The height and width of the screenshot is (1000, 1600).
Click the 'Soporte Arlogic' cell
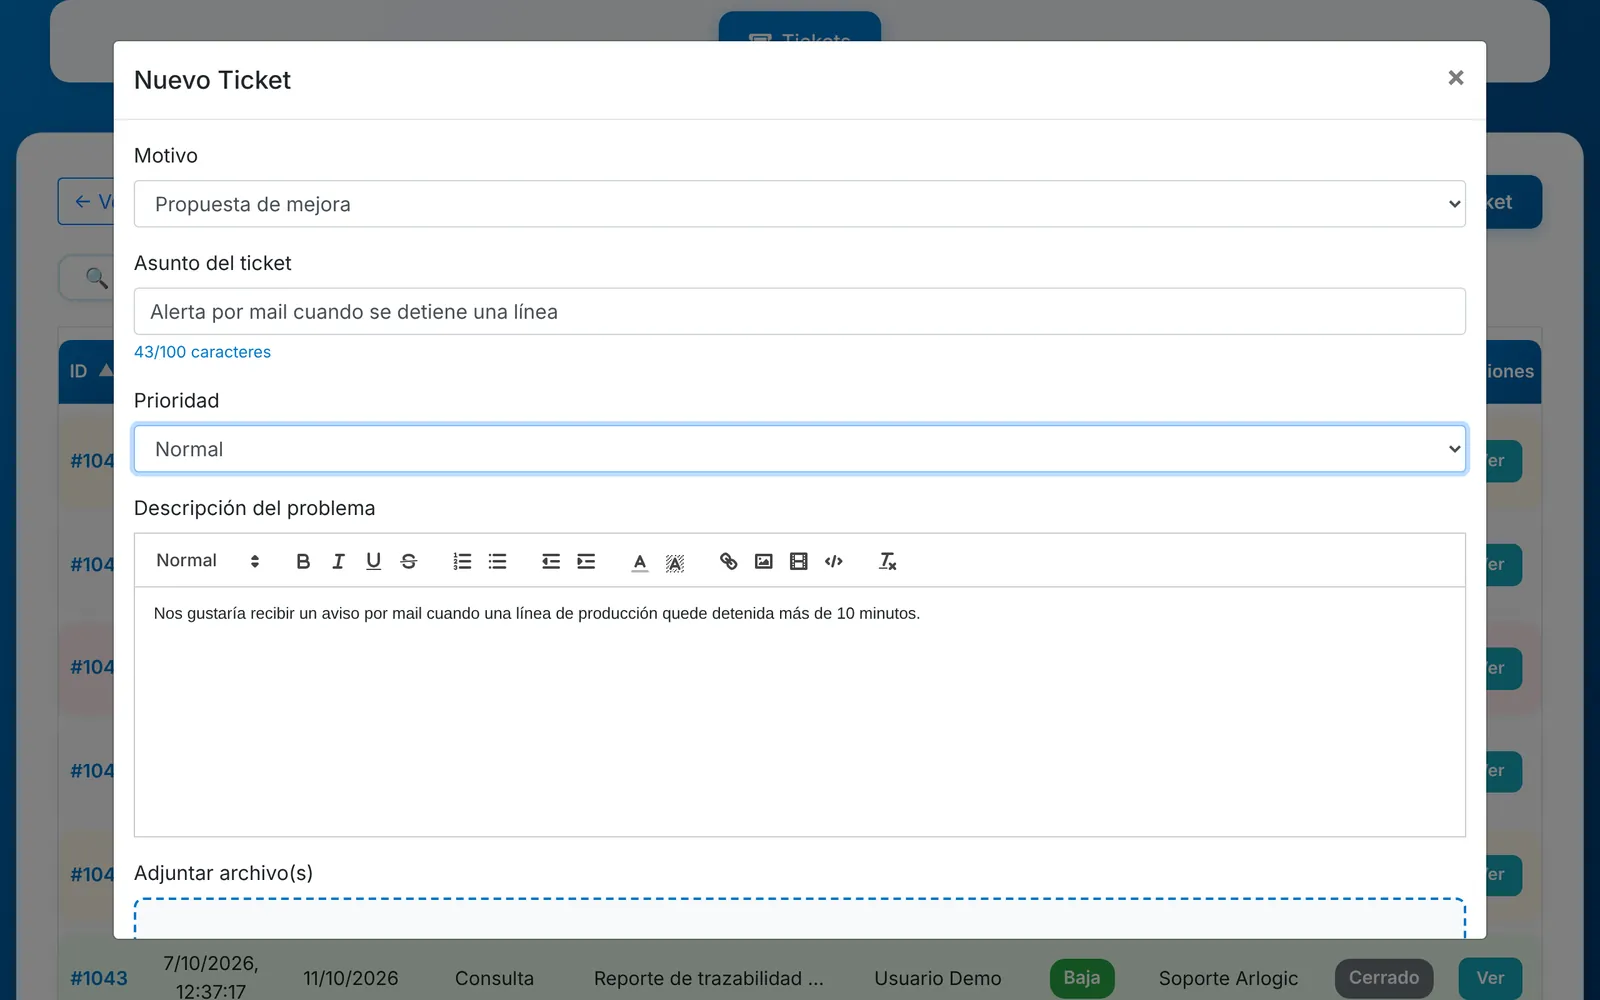pos(1228,978)
